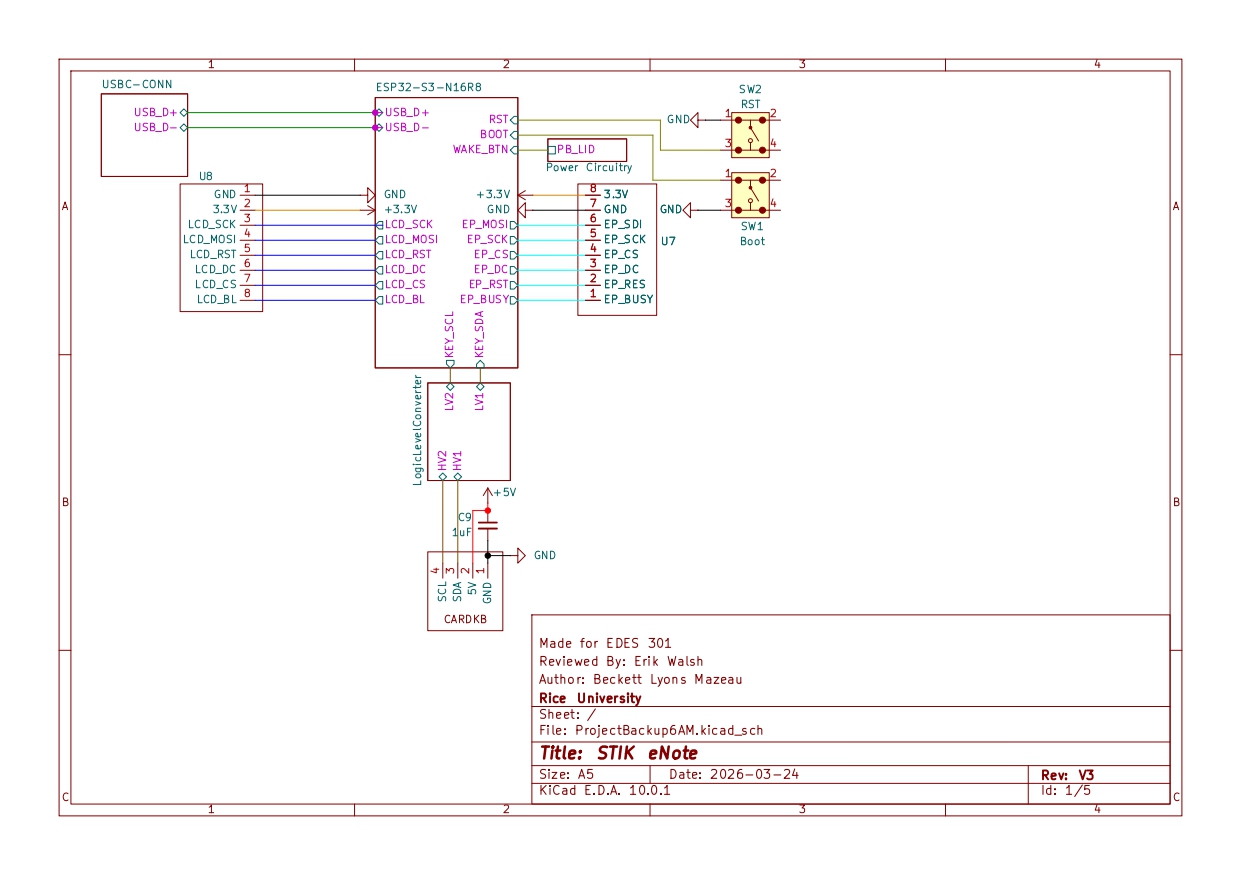This screenshot has width=1241, height=875.
Task: Click the HV1 pin on LogicLevelConverter
Action: [x=457, y=461]
